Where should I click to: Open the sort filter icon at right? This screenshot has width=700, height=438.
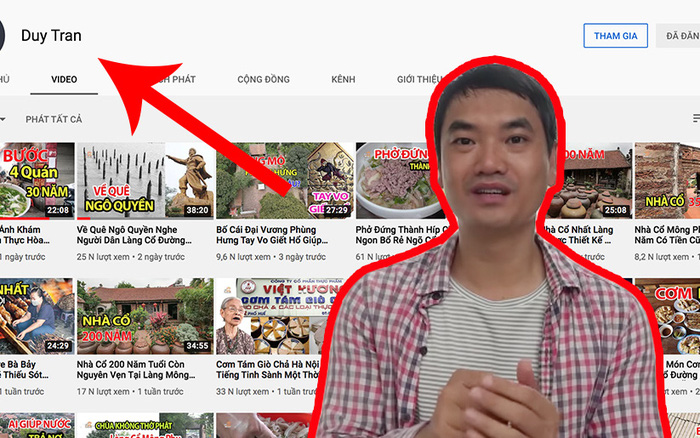(x=696, y=118)
